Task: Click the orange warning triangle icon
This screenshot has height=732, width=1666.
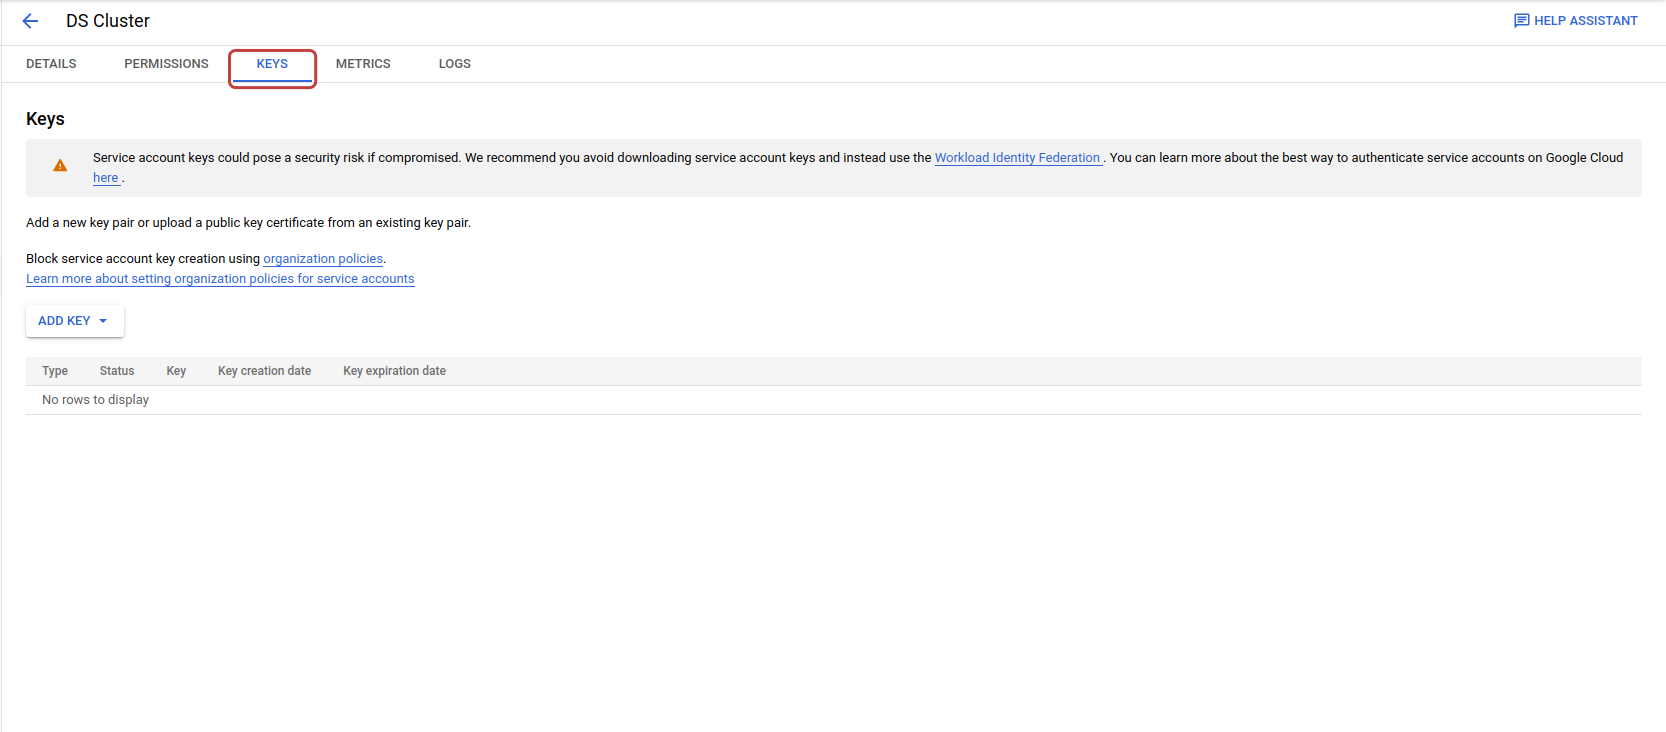Action: [60, 166]
